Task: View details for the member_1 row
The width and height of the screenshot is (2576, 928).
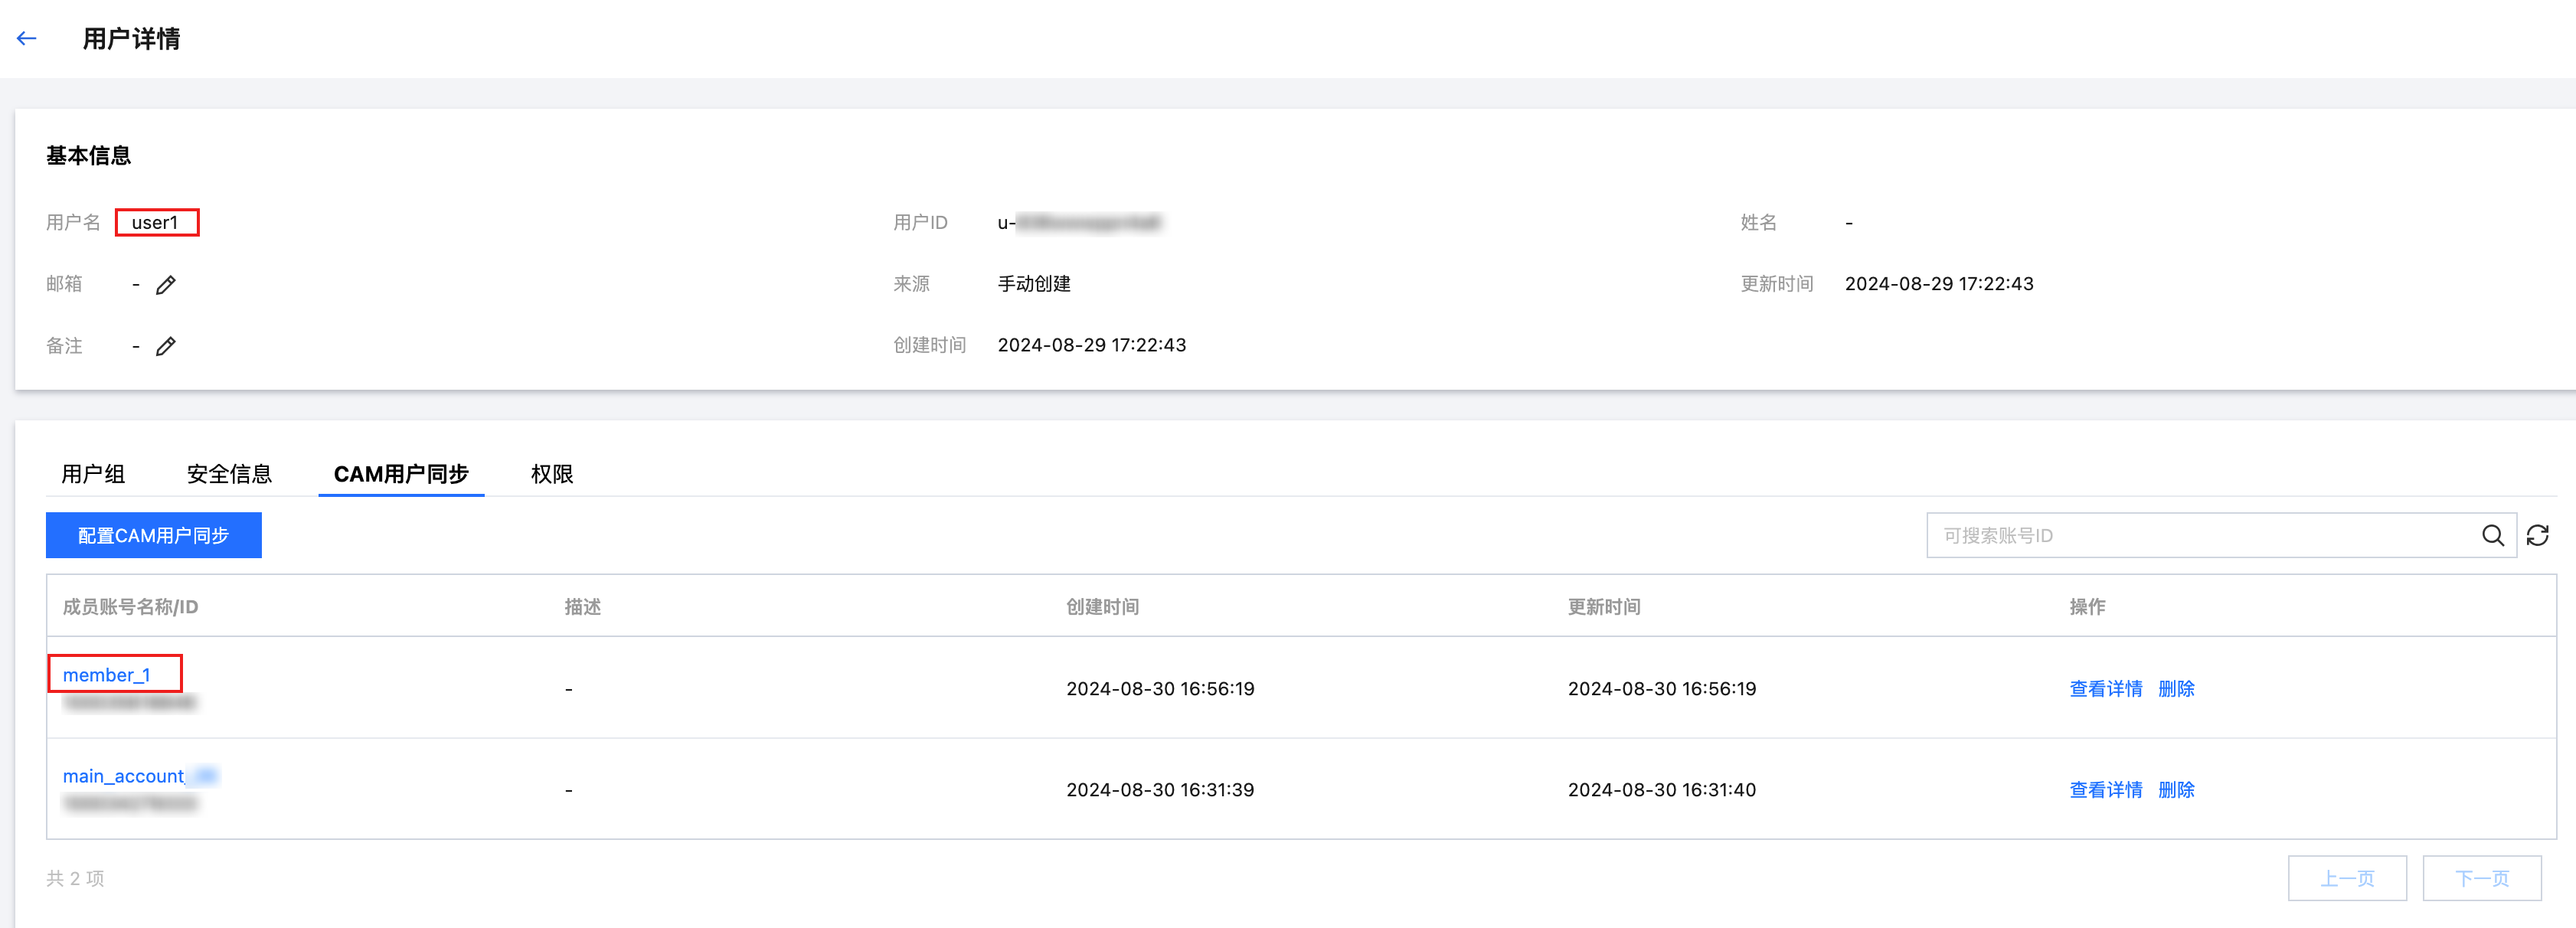Action: [2105, 689]
